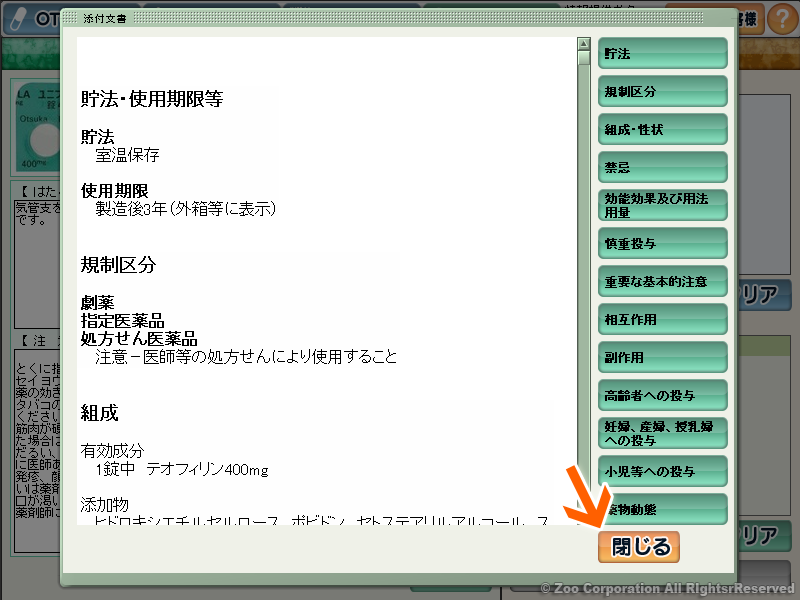Select the heading 貯法・使用期限等
The width and height of the screenshot is (800, 600).
tap(152, 98)
